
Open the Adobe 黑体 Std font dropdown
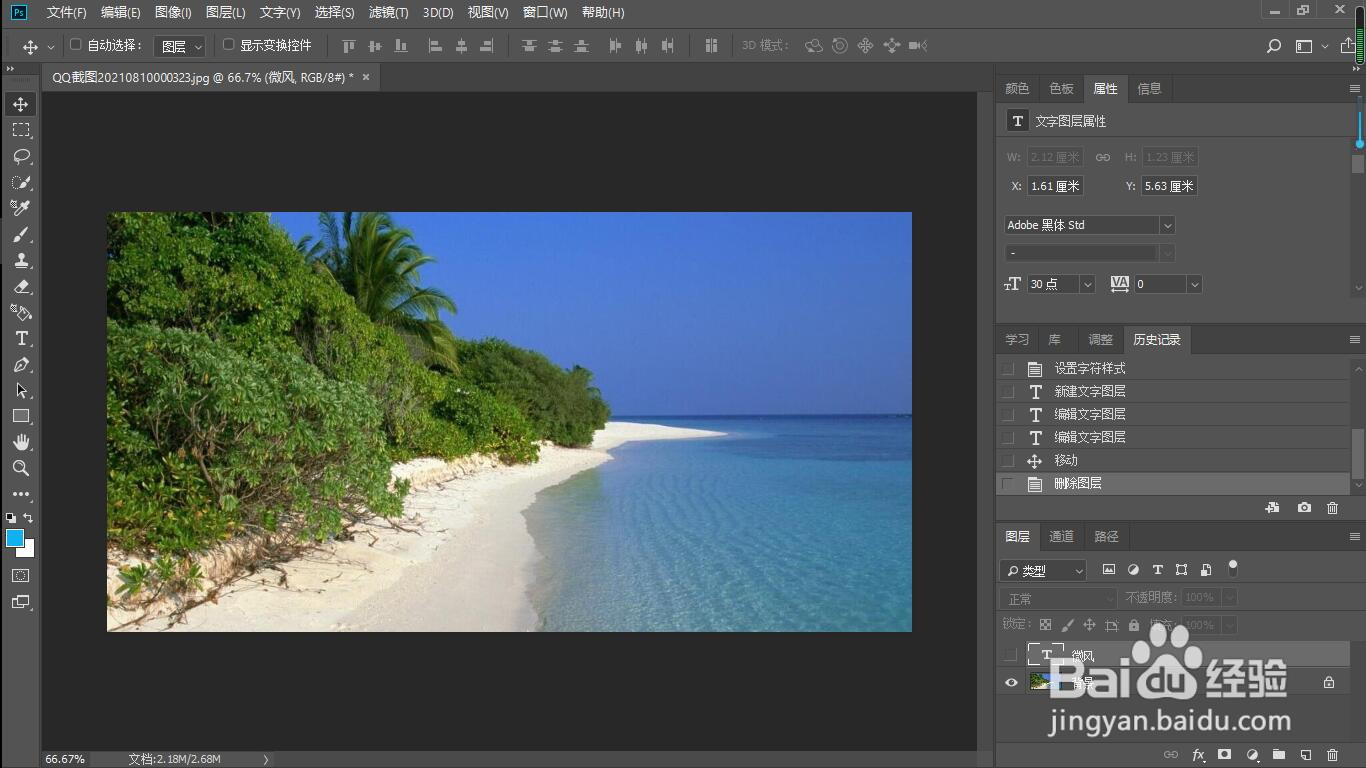coord(1090,225)
